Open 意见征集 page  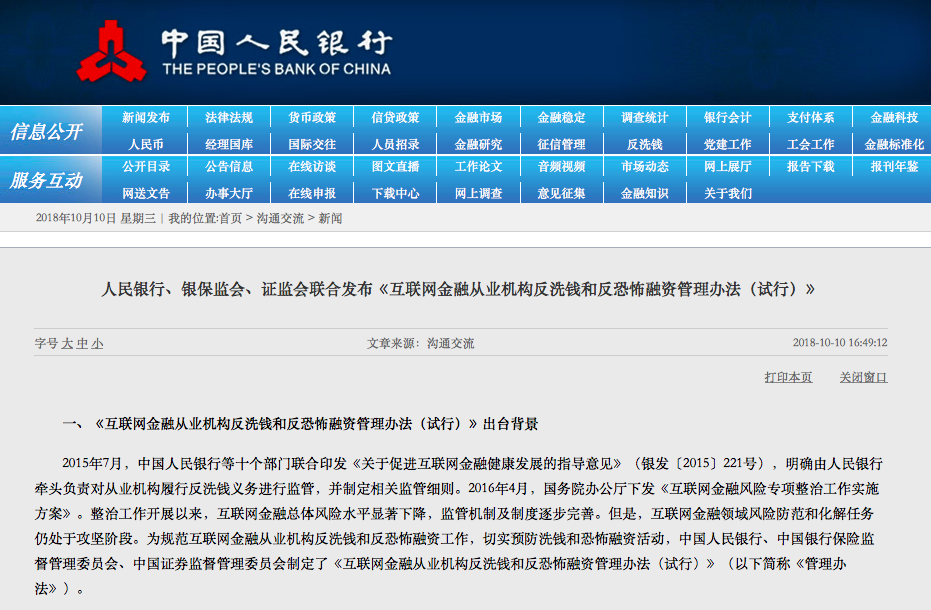point(562,194)
